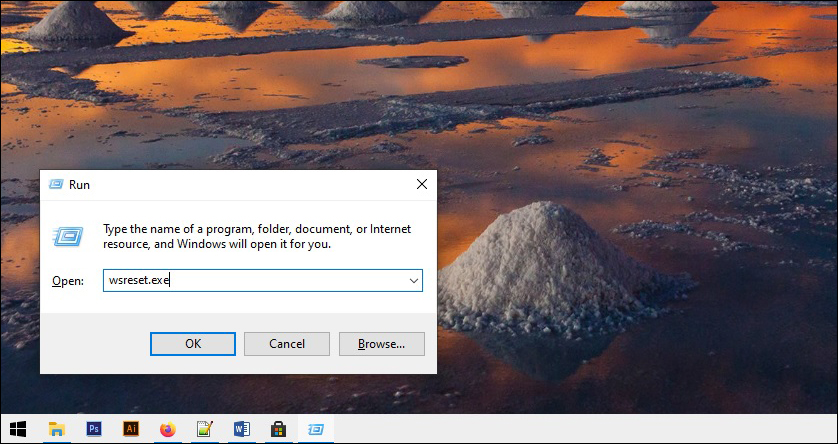Image resolution: width=838 pixels, height=444 pixels.
Task: Open File Explorer from the taskbar
Action: click(57, 429)
